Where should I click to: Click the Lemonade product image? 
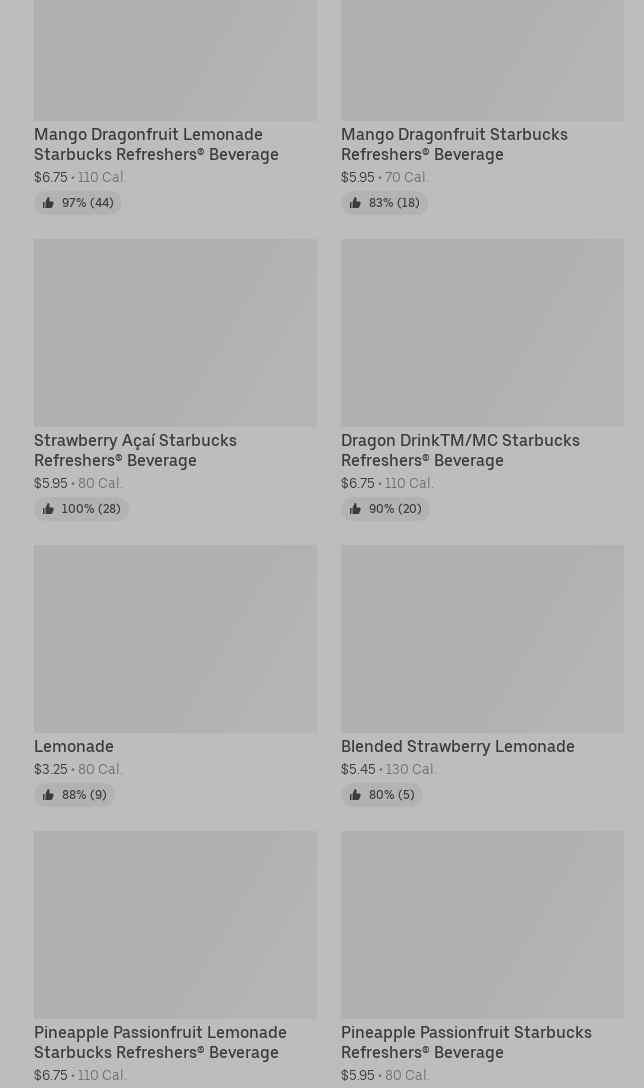point(176,638)
